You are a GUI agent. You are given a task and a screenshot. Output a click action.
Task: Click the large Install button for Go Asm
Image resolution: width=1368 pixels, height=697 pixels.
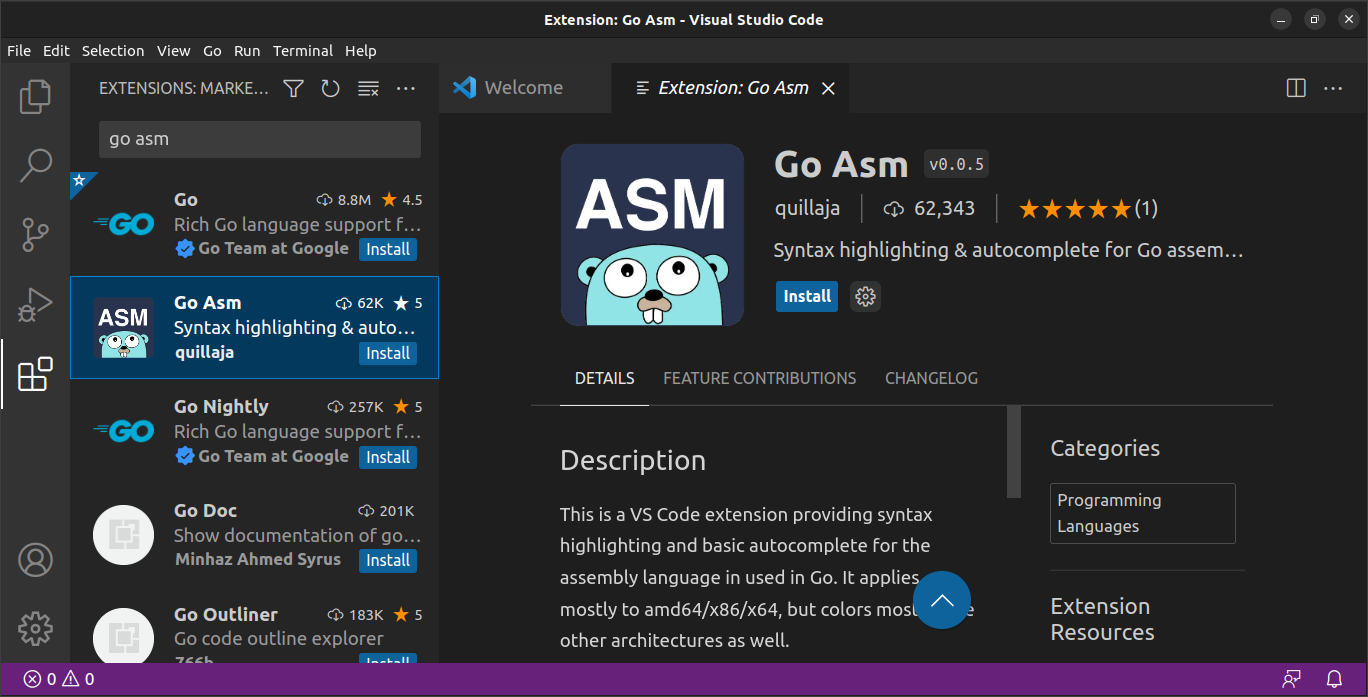807,296
